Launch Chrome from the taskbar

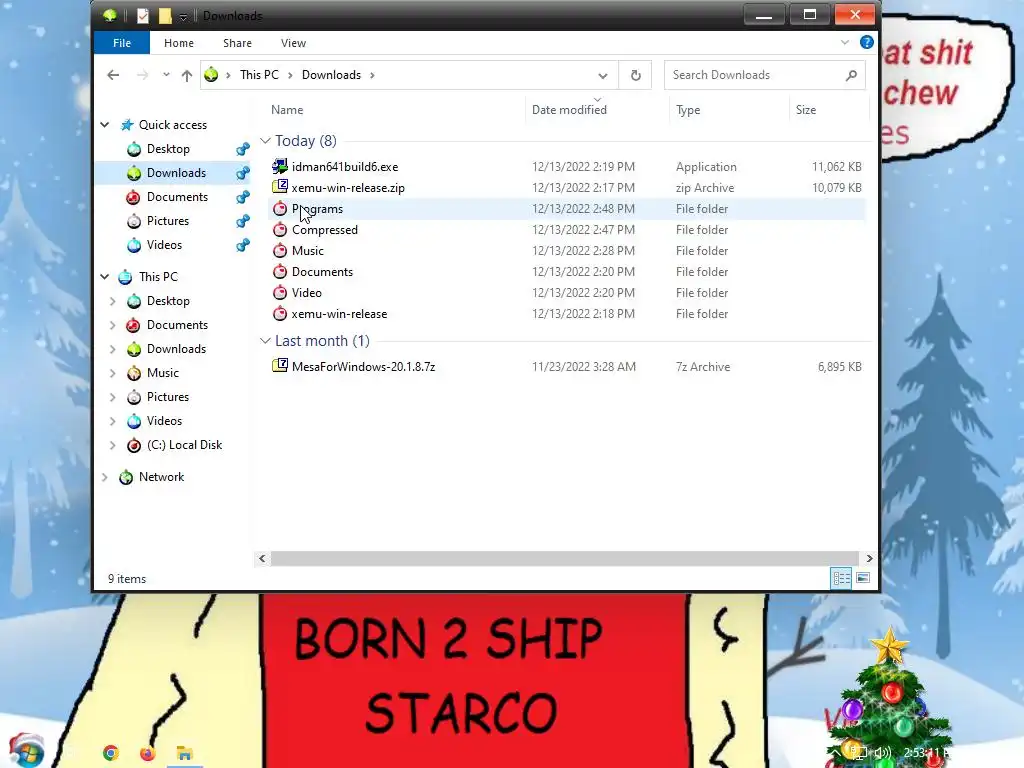111,754
